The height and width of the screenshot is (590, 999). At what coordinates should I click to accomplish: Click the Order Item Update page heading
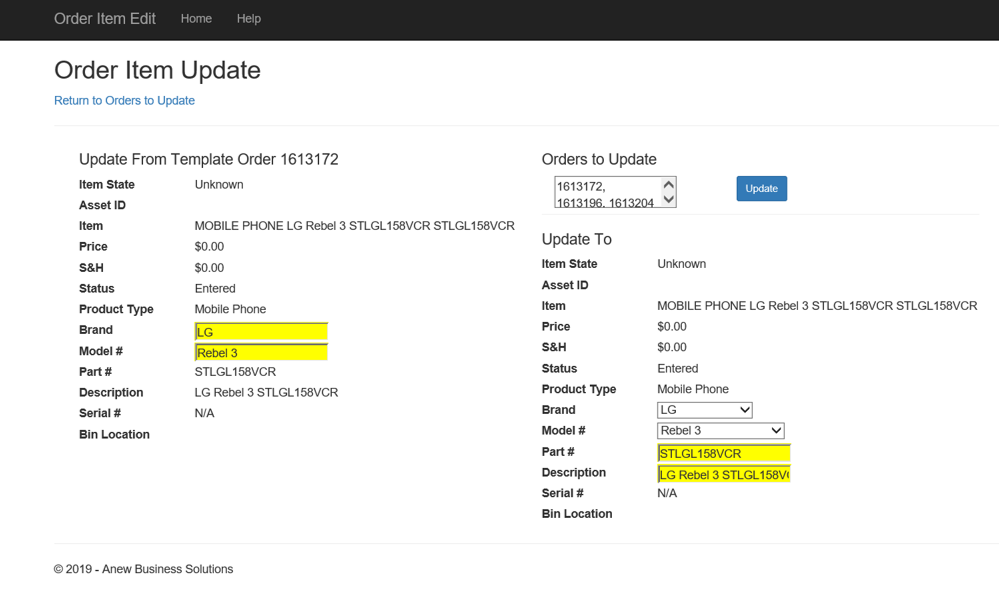coord(157,70)
